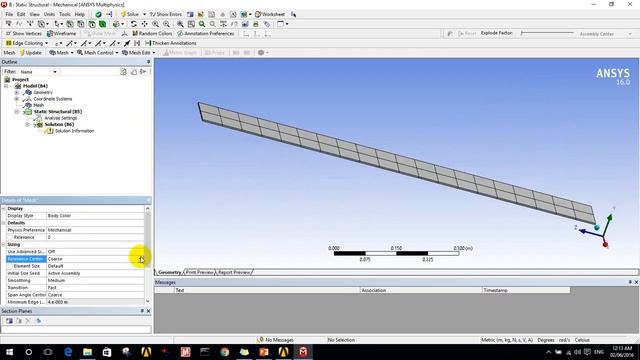Select Geometry node in outline tree

pos(43,93)
